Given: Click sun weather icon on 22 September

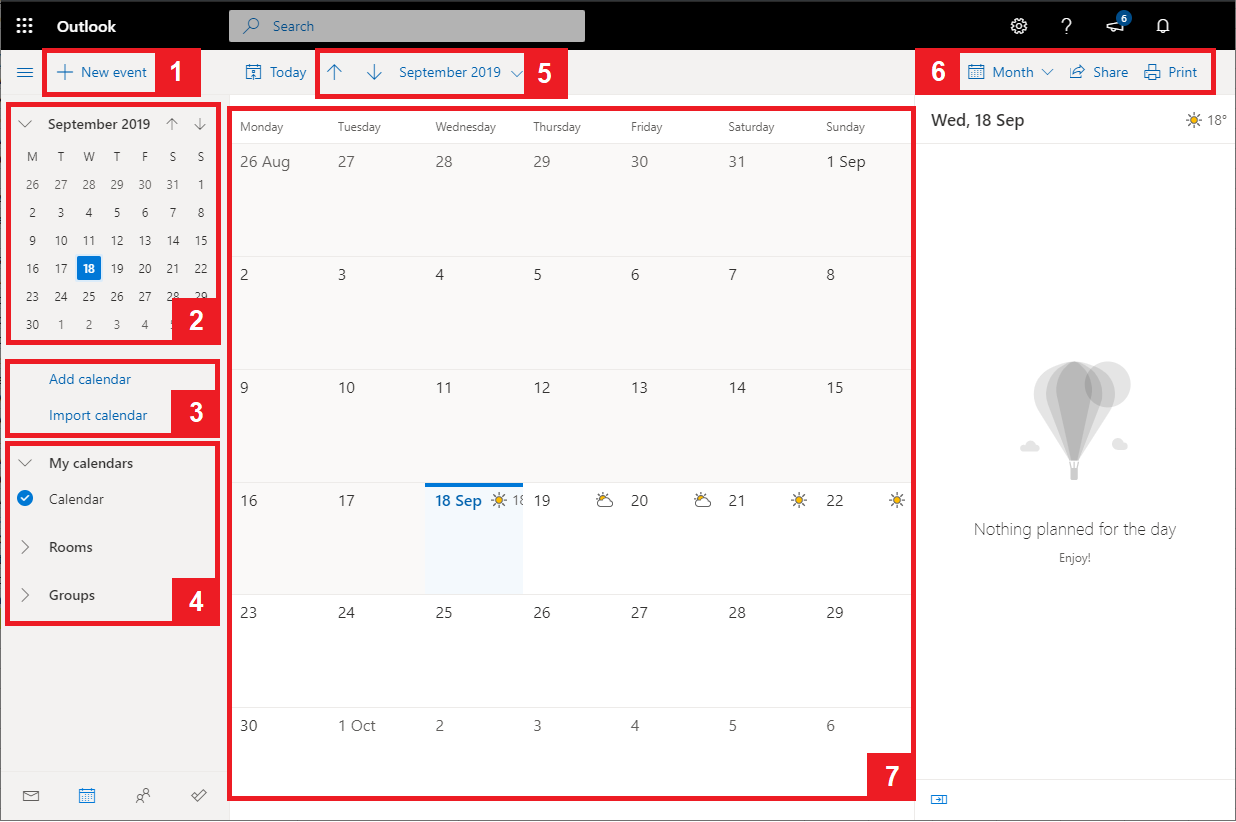Looking at the screenshot, I should (x=897, y=500).
